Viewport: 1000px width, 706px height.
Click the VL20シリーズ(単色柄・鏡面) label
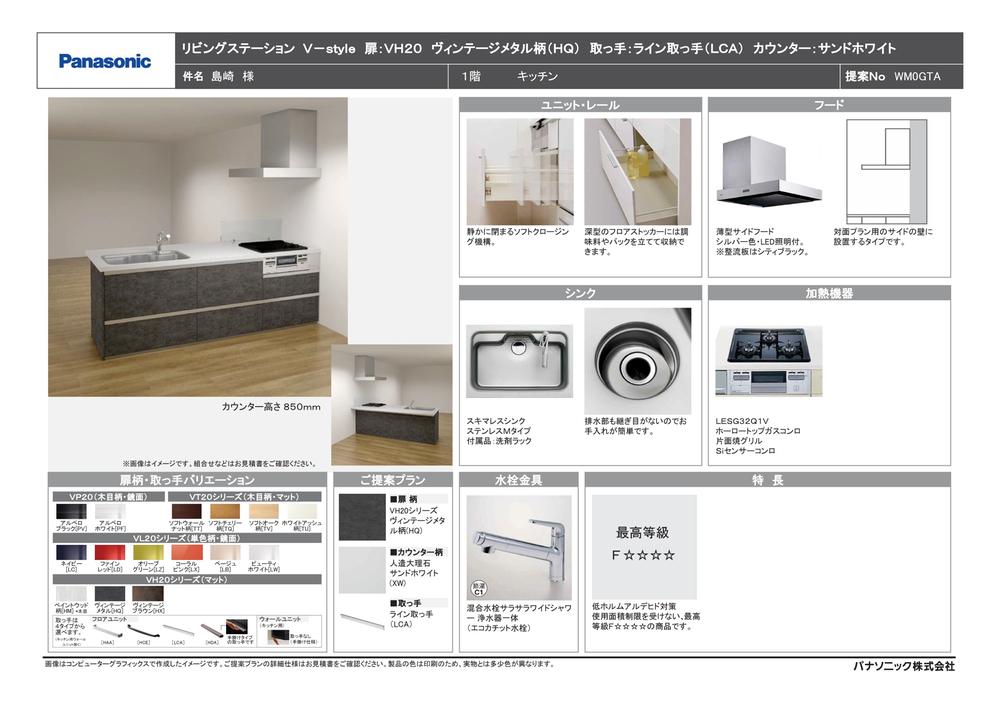188,538
